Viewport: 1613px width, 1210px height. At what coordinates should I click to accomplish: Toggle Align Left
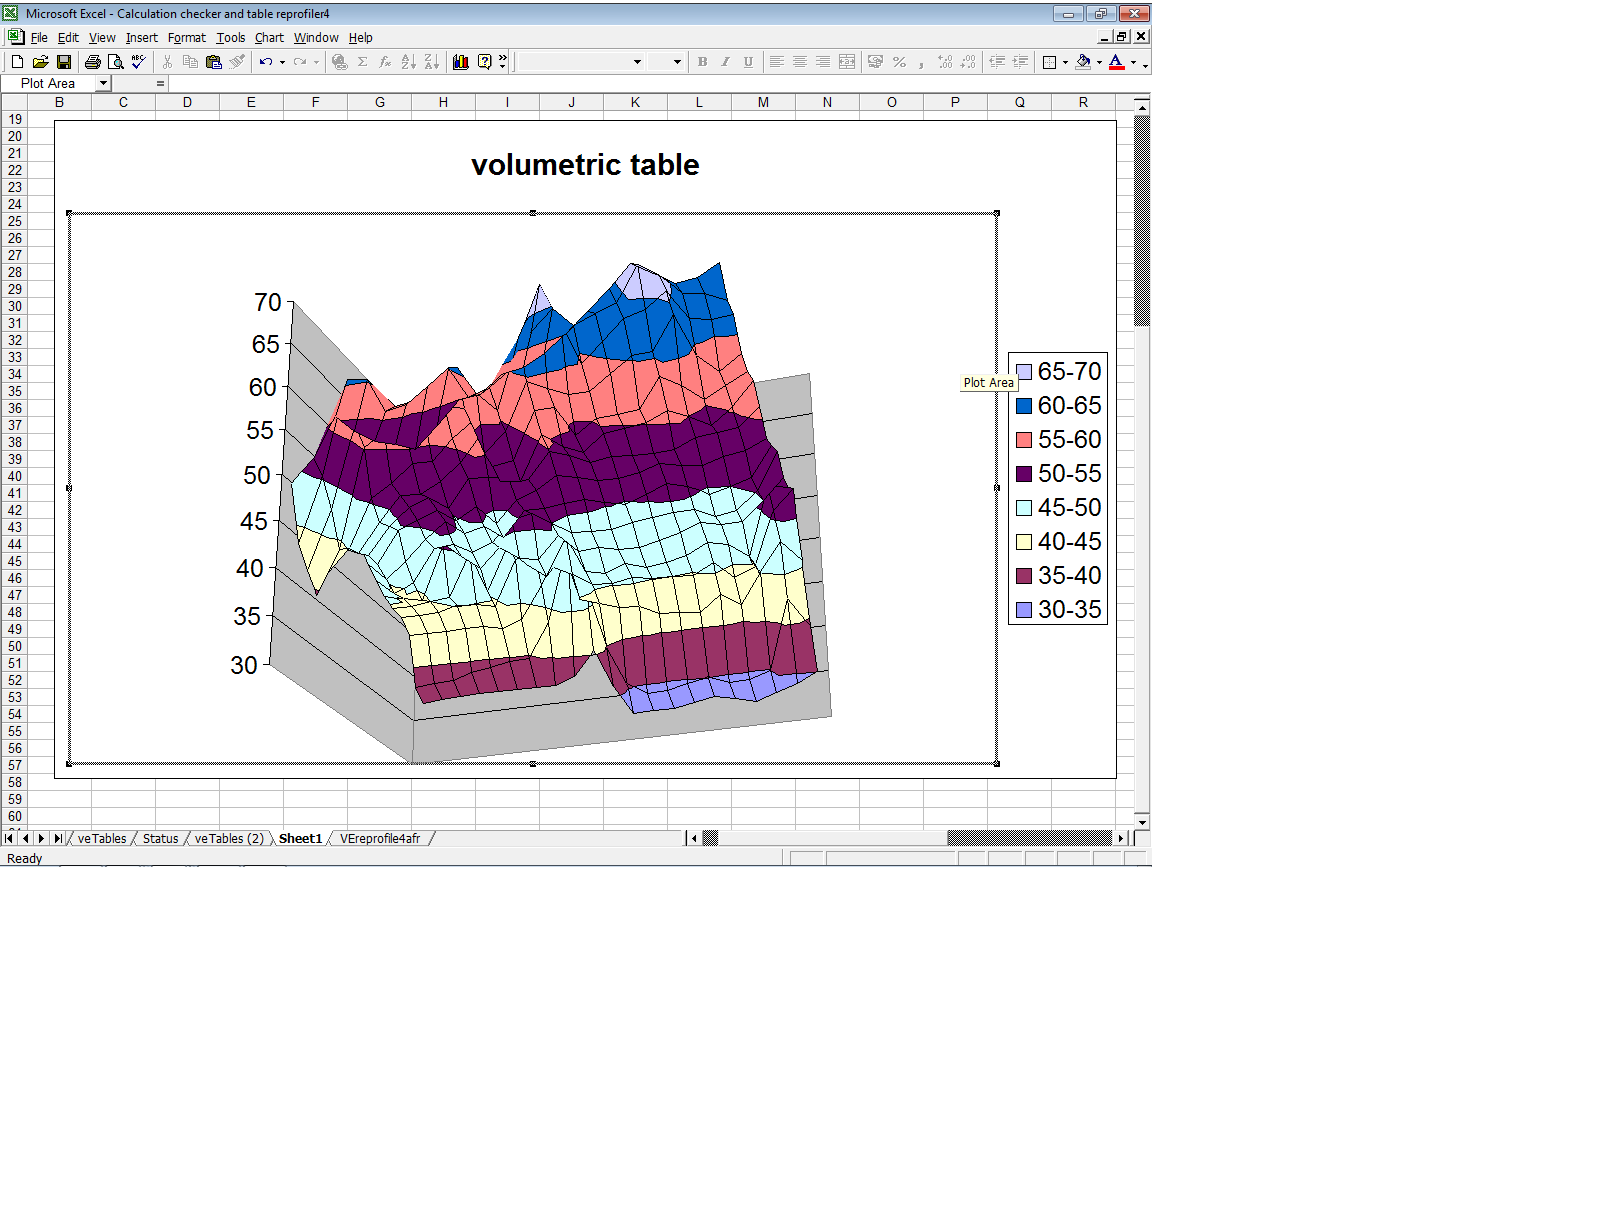777,62
